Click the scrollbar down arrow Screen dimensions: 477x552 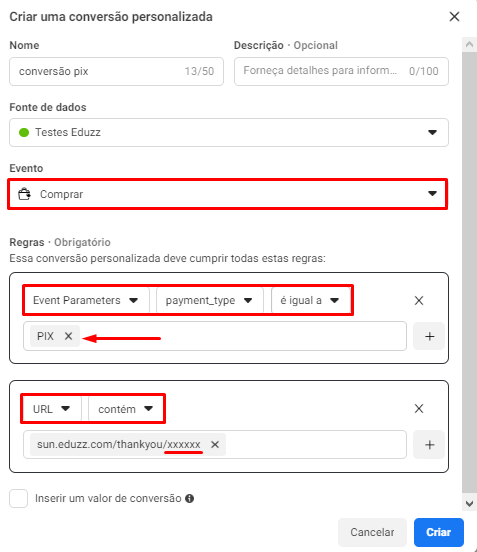click(x=469, y=504)
